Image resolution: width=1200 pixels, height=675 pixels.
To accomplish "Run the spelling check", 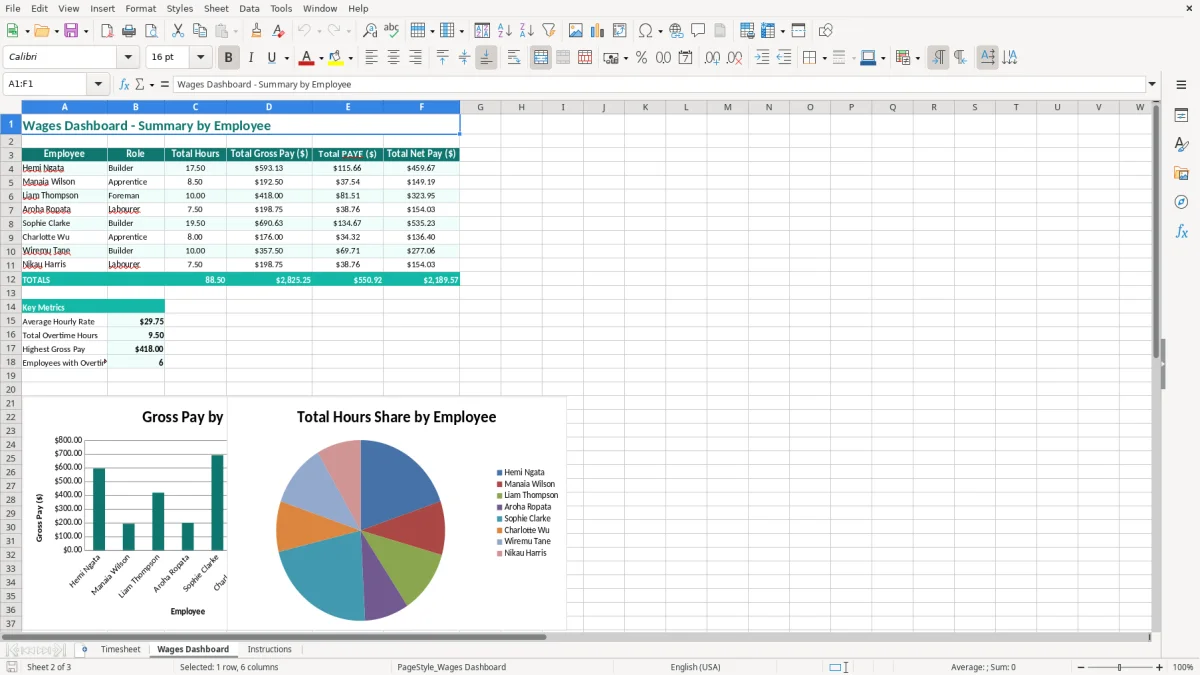I will click(x=392, y=31).
